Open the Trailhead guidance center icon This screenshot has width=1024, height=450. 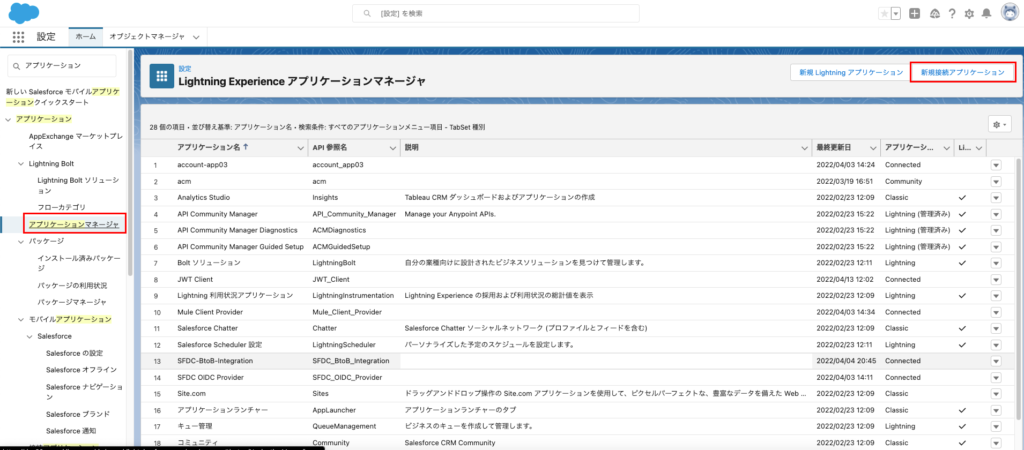pos(933,13)
